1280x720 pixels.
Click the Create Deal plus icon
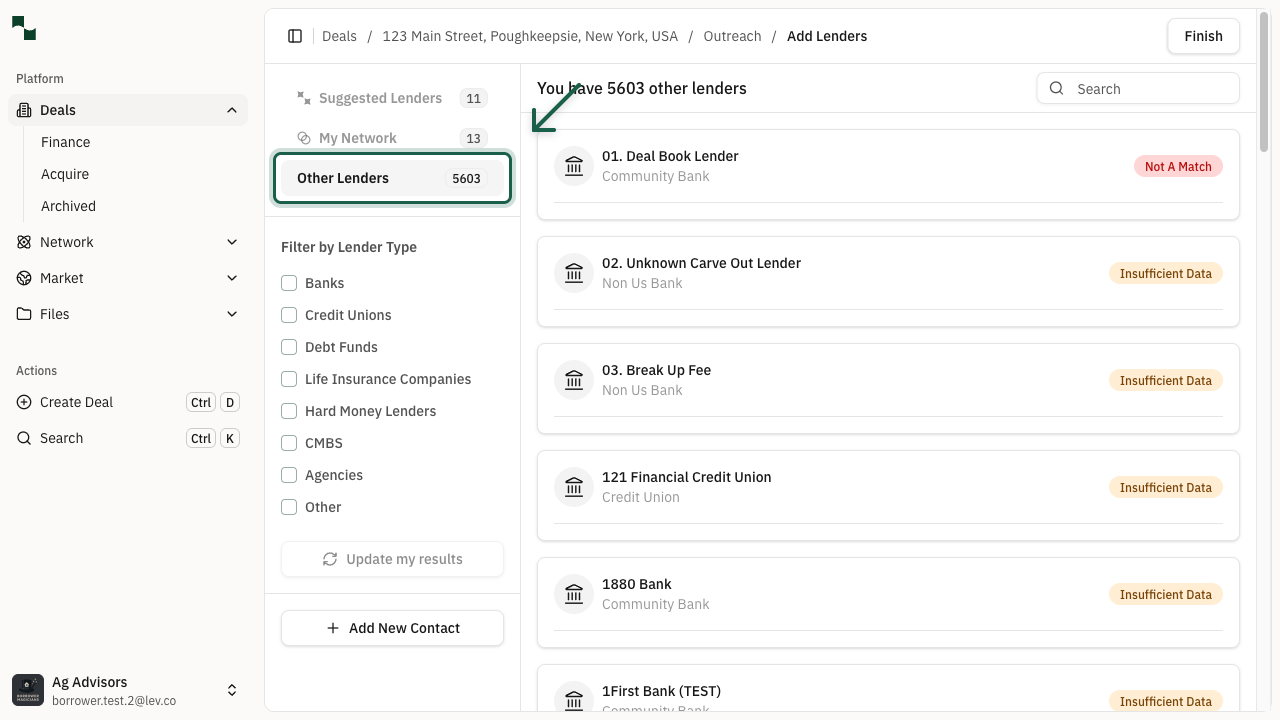[23, 402]
